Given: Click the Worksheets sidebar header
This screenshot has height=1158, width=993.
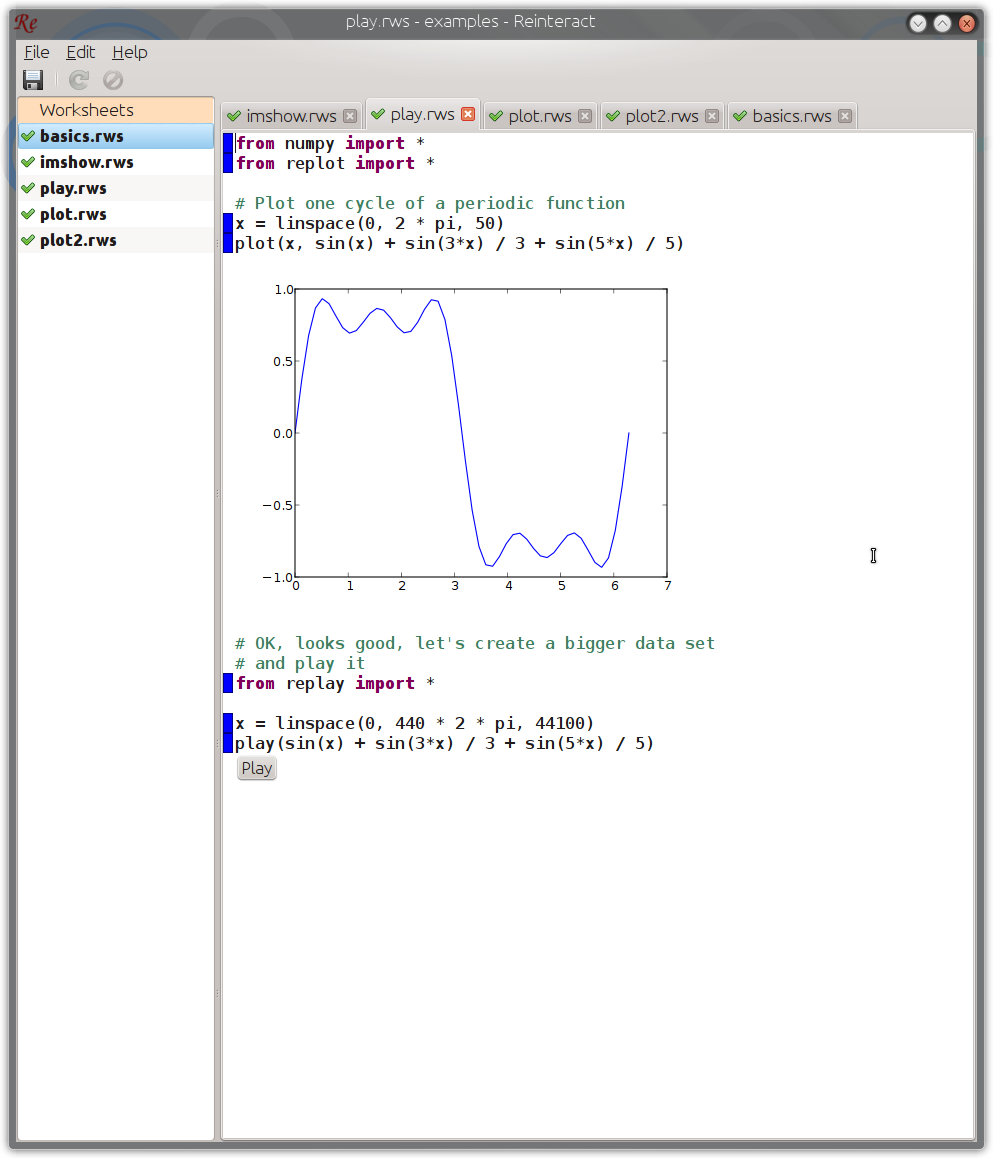Looking at the screenshot, I should pos(116,110).
